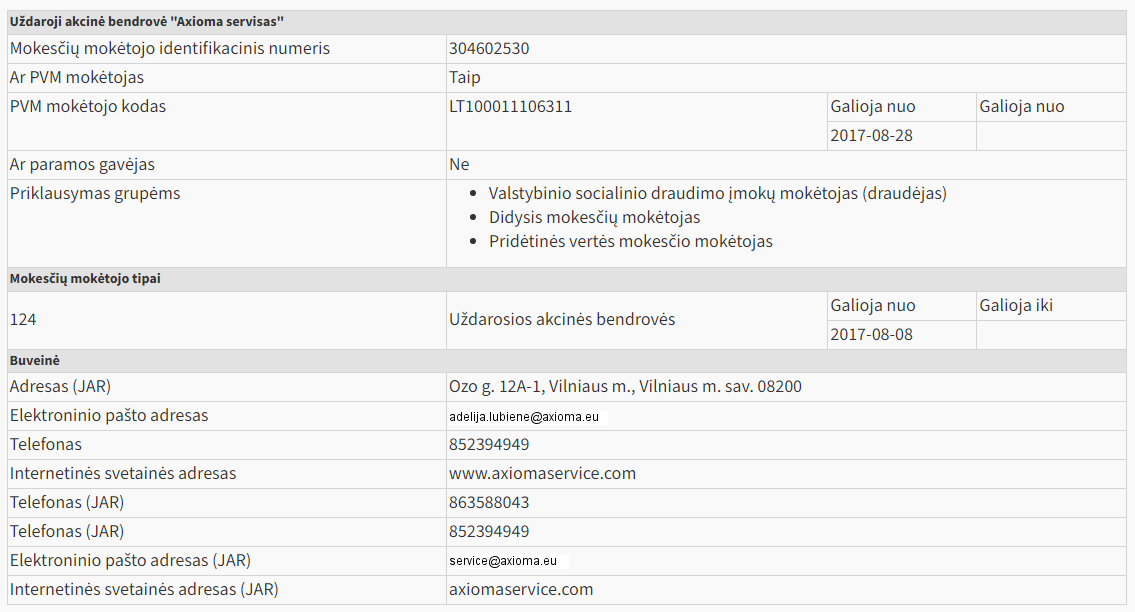Click the taxpayer type code 124
Image resolution: width=1135 pixels, height=612 pixels.
click(23, 320)
